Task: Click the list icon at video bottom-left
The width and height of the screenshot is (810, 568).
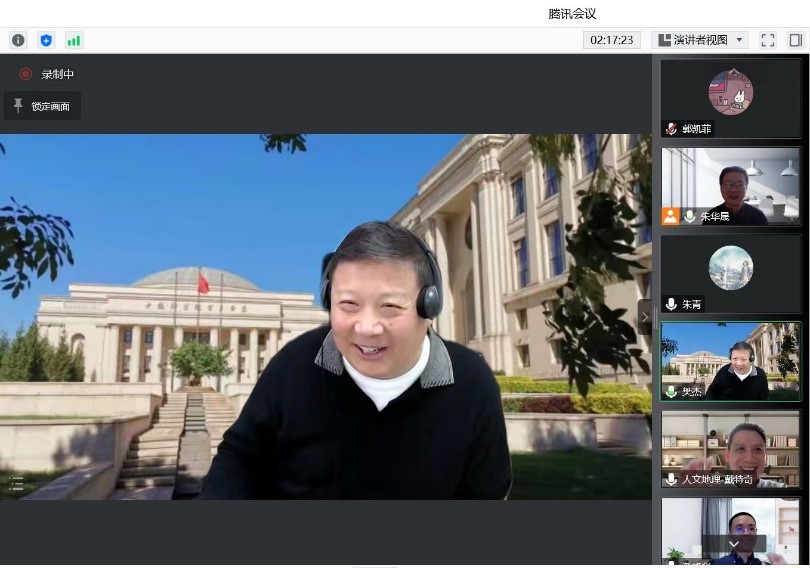Action: click(x=16, y=484)
